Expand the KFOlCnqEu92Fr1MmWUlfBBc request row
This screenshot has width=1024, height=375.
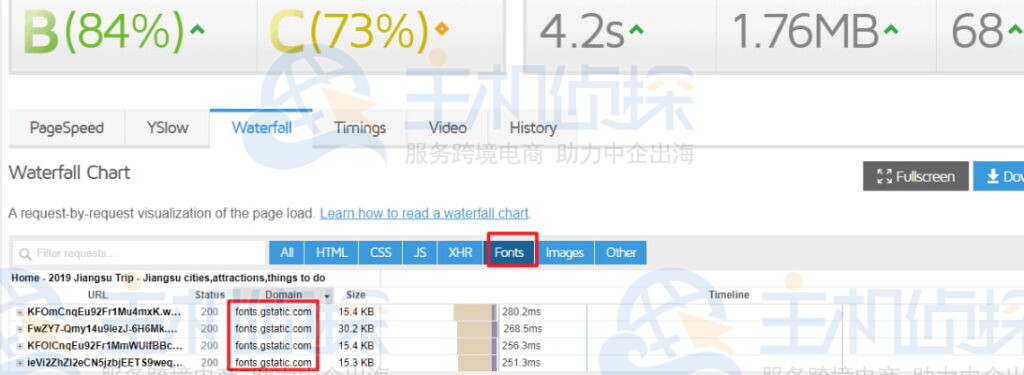pyautogui.click(x=20, y=346)
